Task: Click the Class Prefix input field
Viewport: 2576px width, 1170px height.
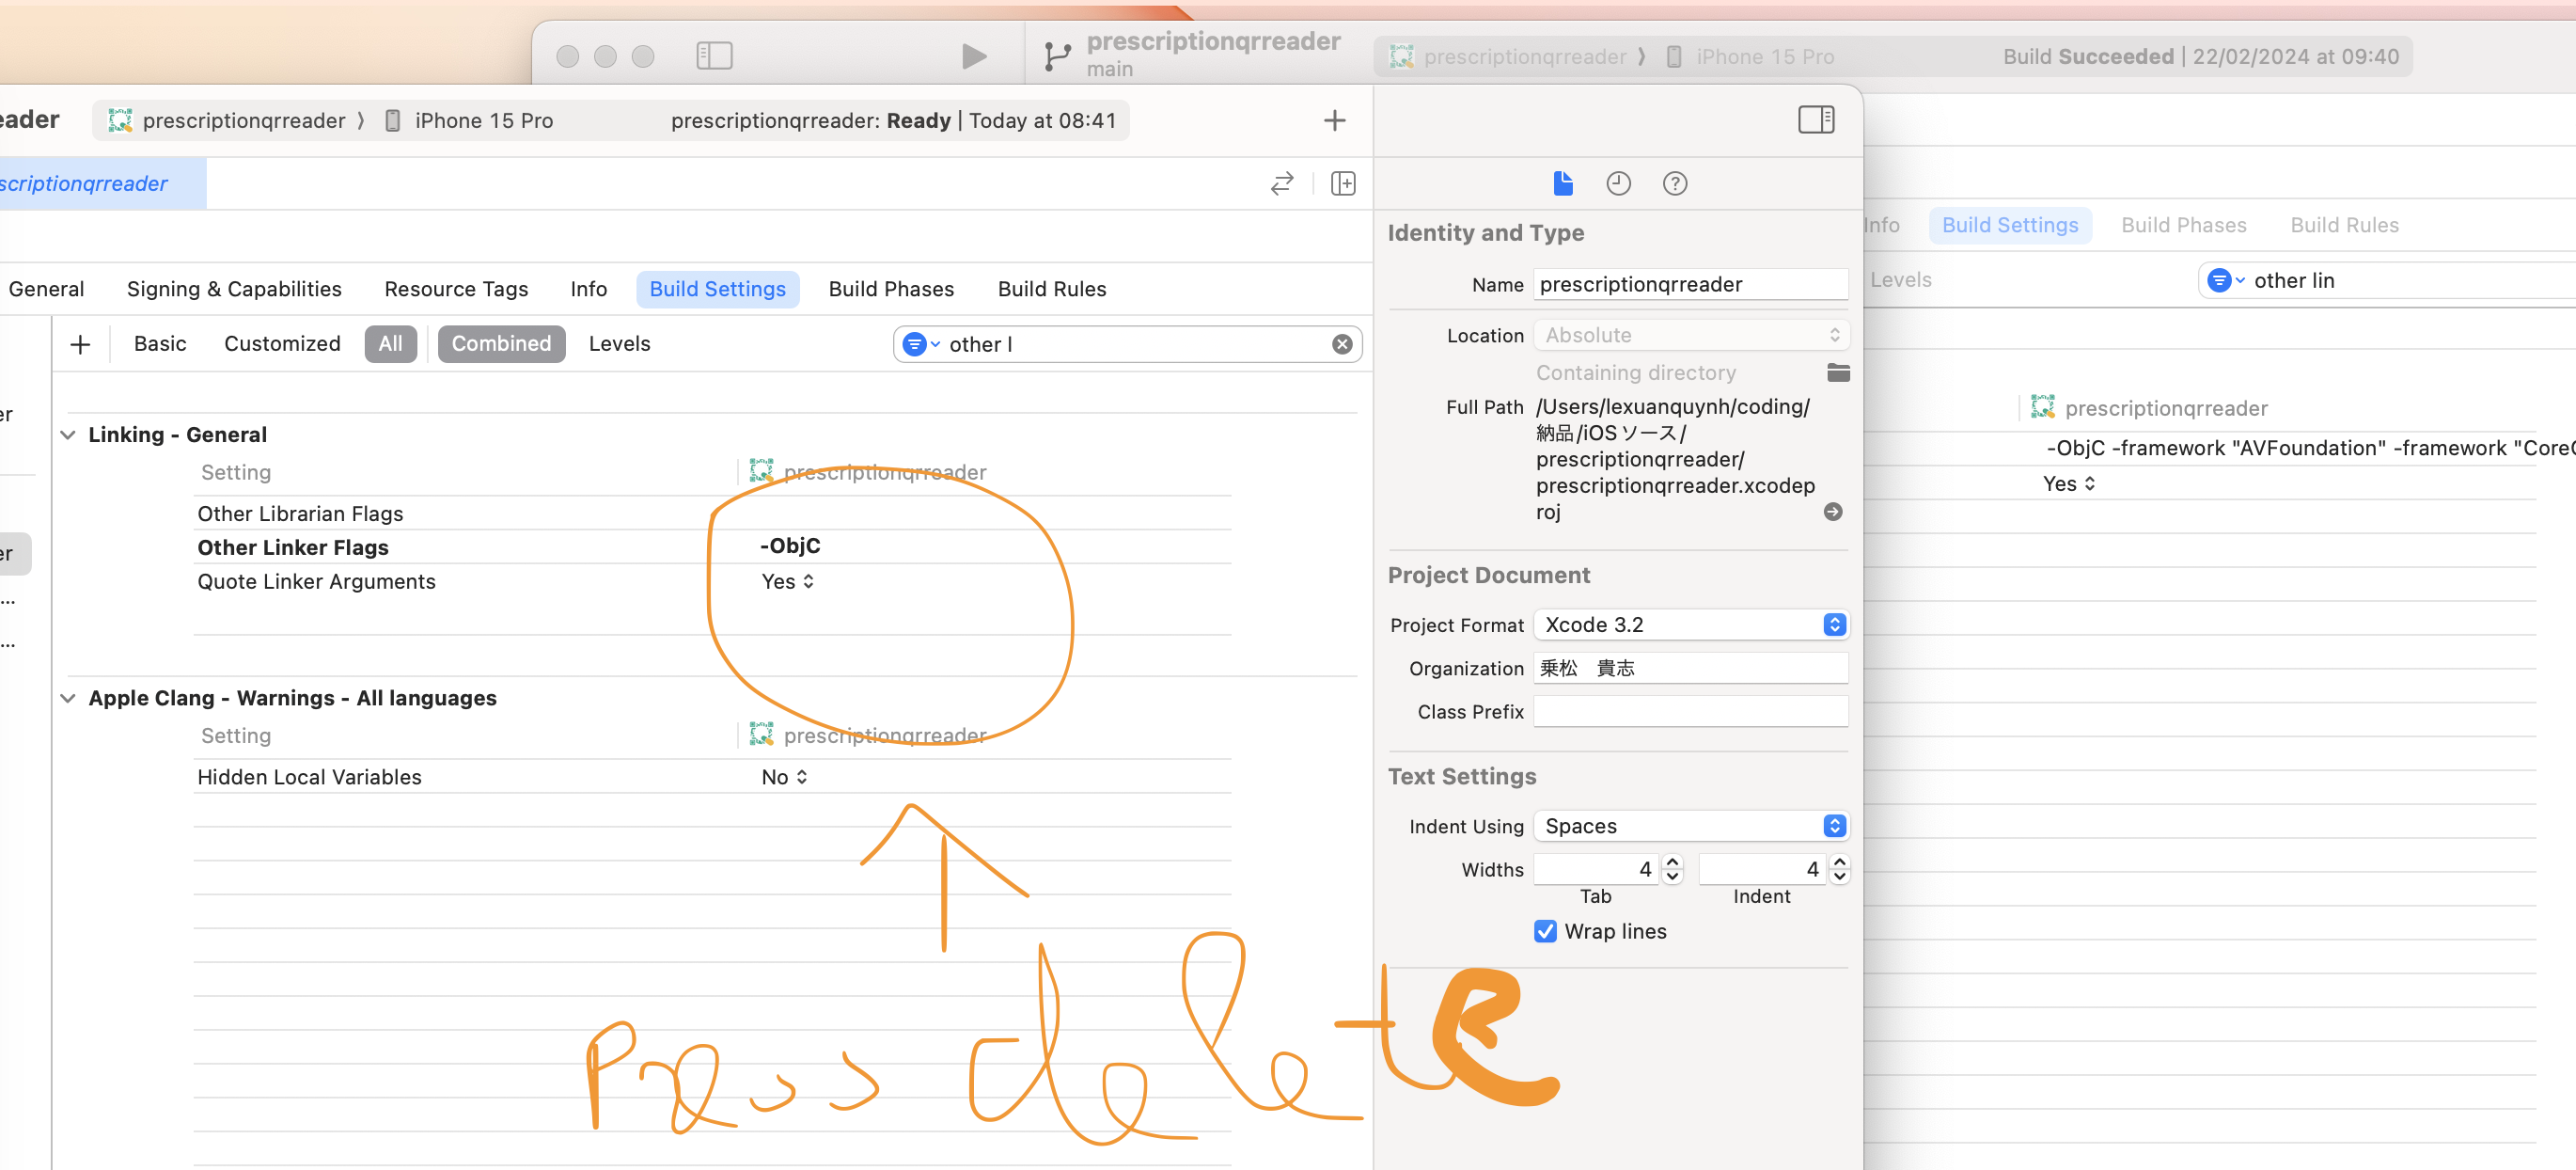Action: pyautogui.click(x=1690, y=712)
